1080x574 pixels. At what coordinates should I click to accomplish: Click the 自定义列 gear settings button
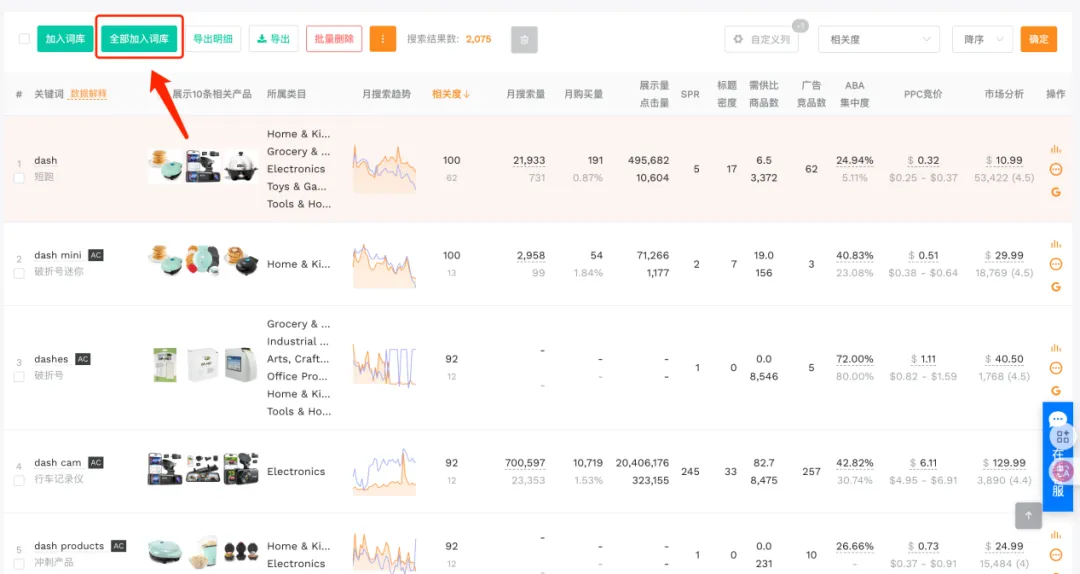tap(761, 39)
